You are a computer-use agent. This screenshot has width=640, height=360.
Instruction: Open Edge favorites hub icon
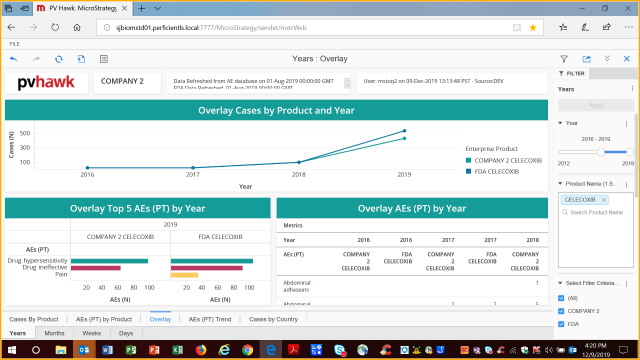(563, 27)
